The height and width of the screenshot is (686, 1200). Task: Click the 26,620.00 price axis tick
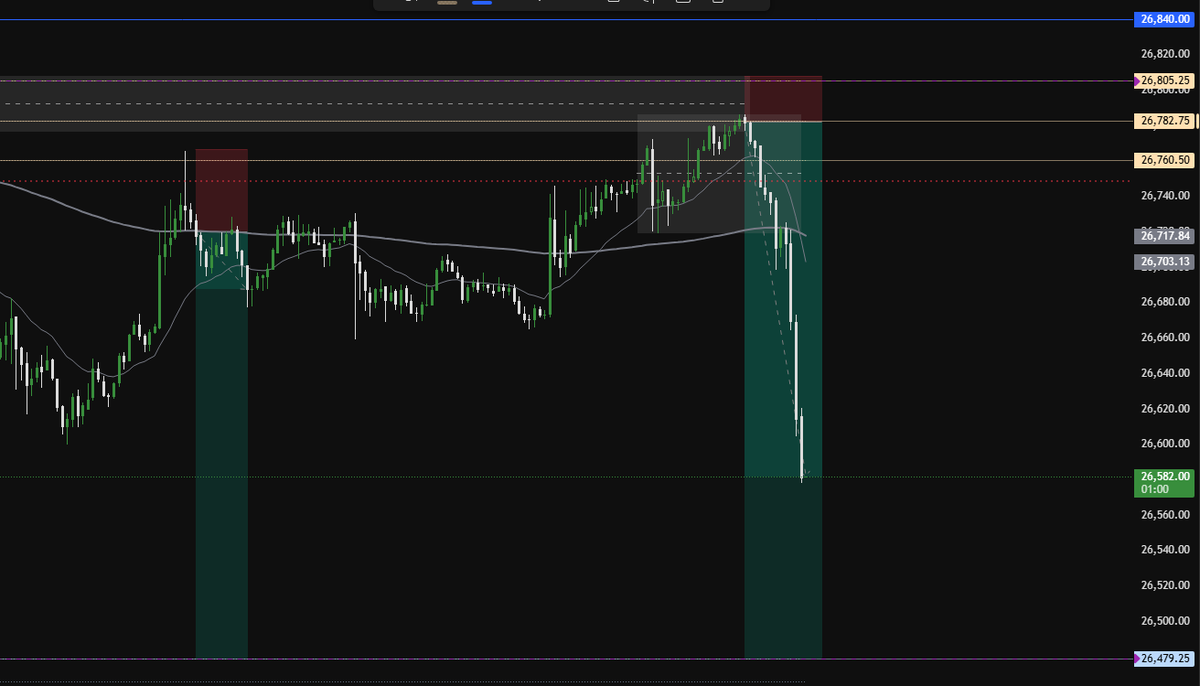(1165, 409)
